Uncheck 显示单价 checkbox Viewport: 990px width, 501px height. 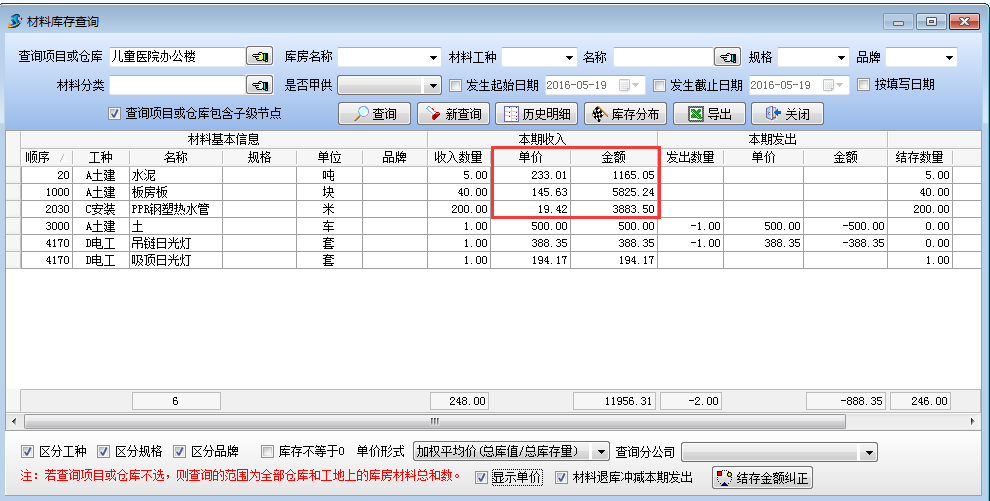click(483, 477)
